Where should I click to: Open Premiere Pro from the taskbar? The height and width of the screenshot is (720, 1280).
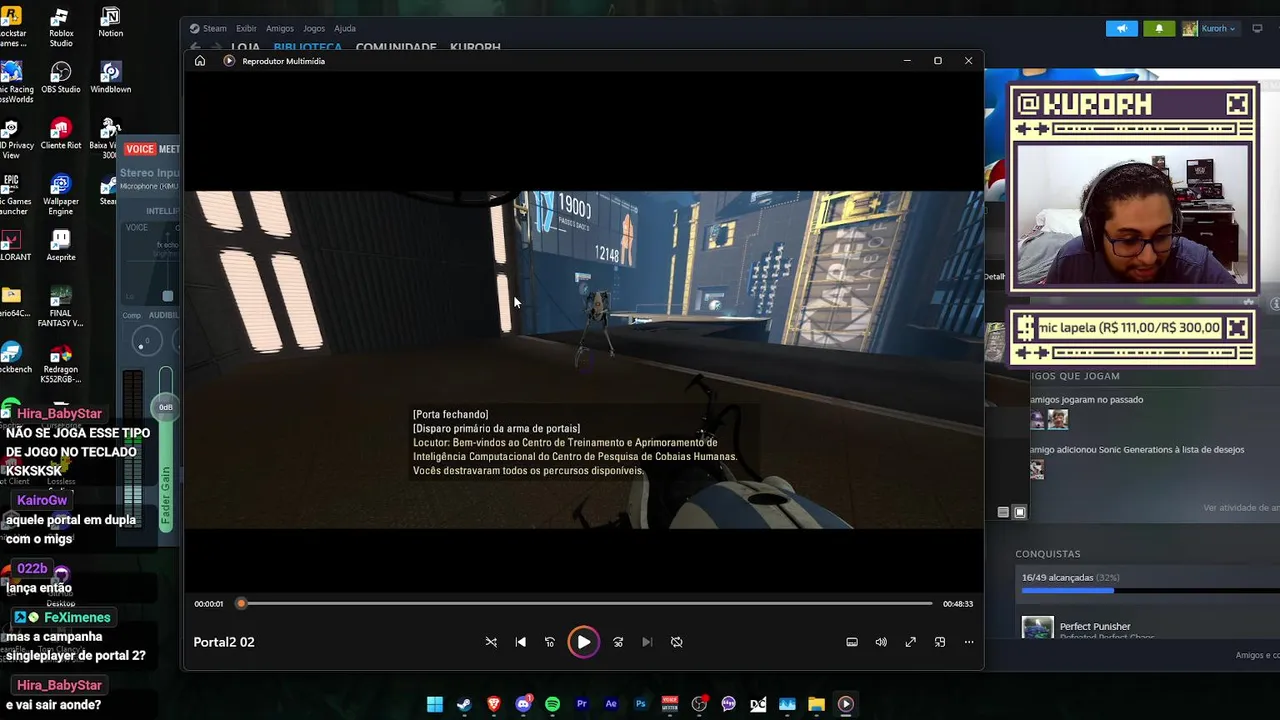582,704
